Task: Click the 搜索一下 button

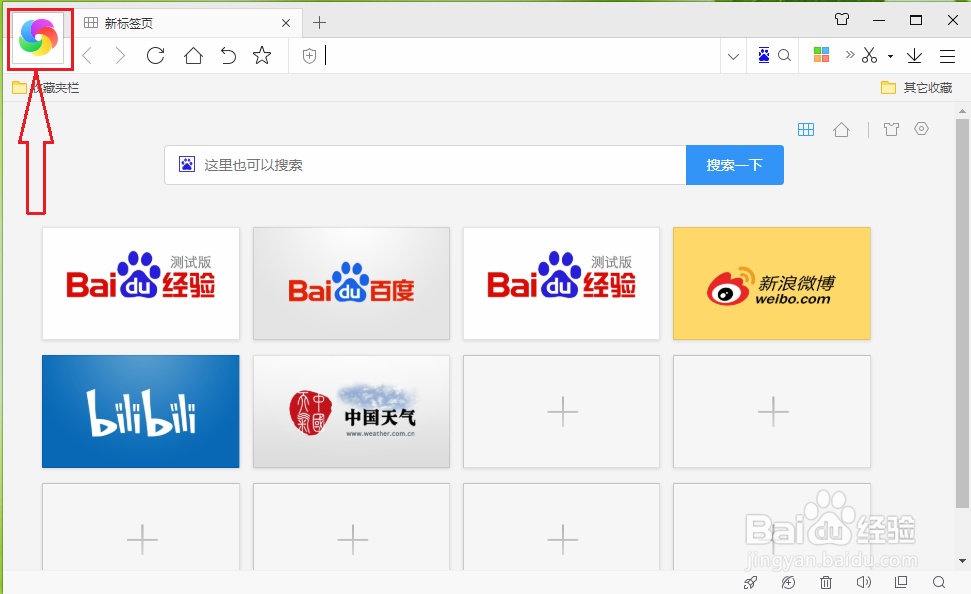Action: tap(734, 165)
